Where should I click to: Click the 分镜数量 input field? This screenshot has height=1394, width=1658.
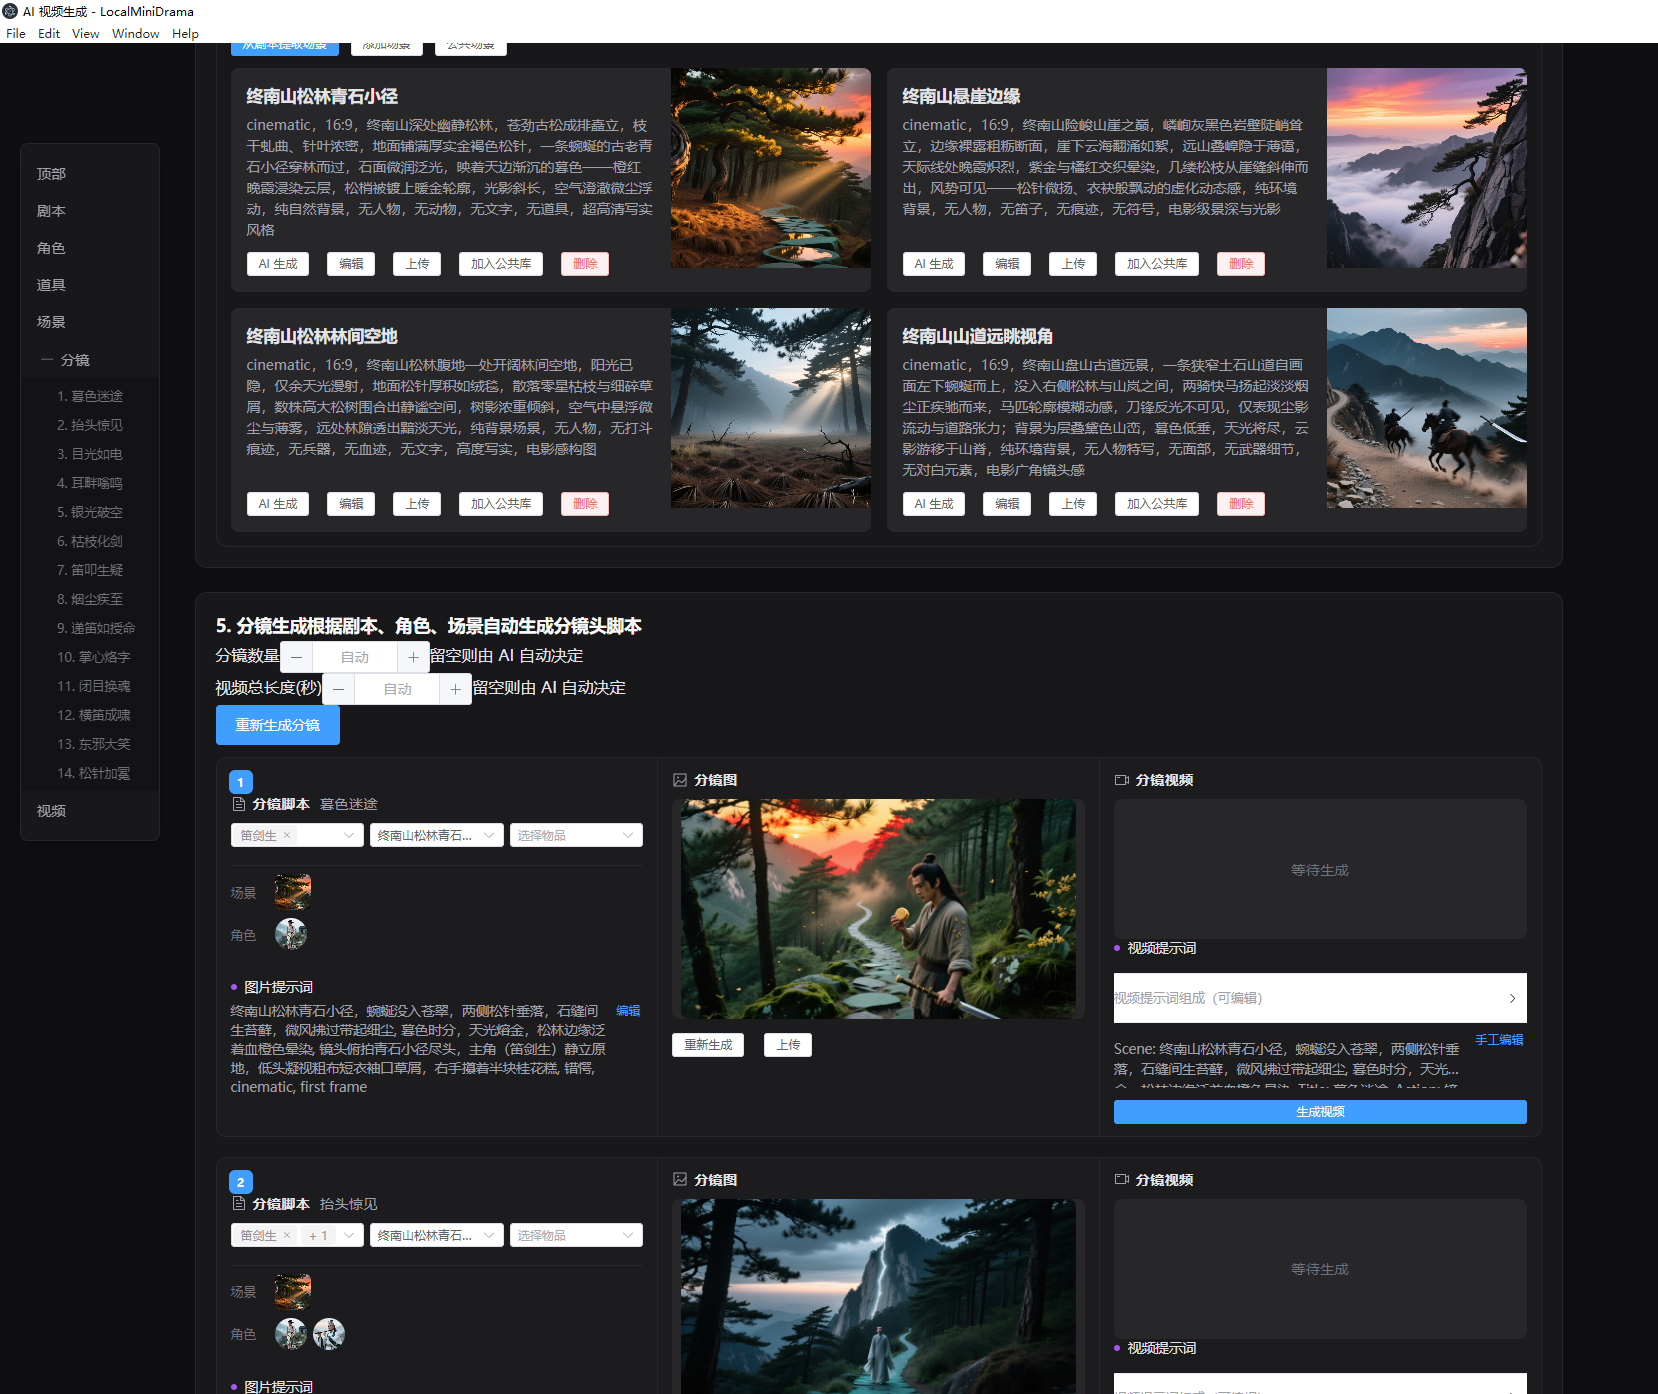click(x=355, y=657)
